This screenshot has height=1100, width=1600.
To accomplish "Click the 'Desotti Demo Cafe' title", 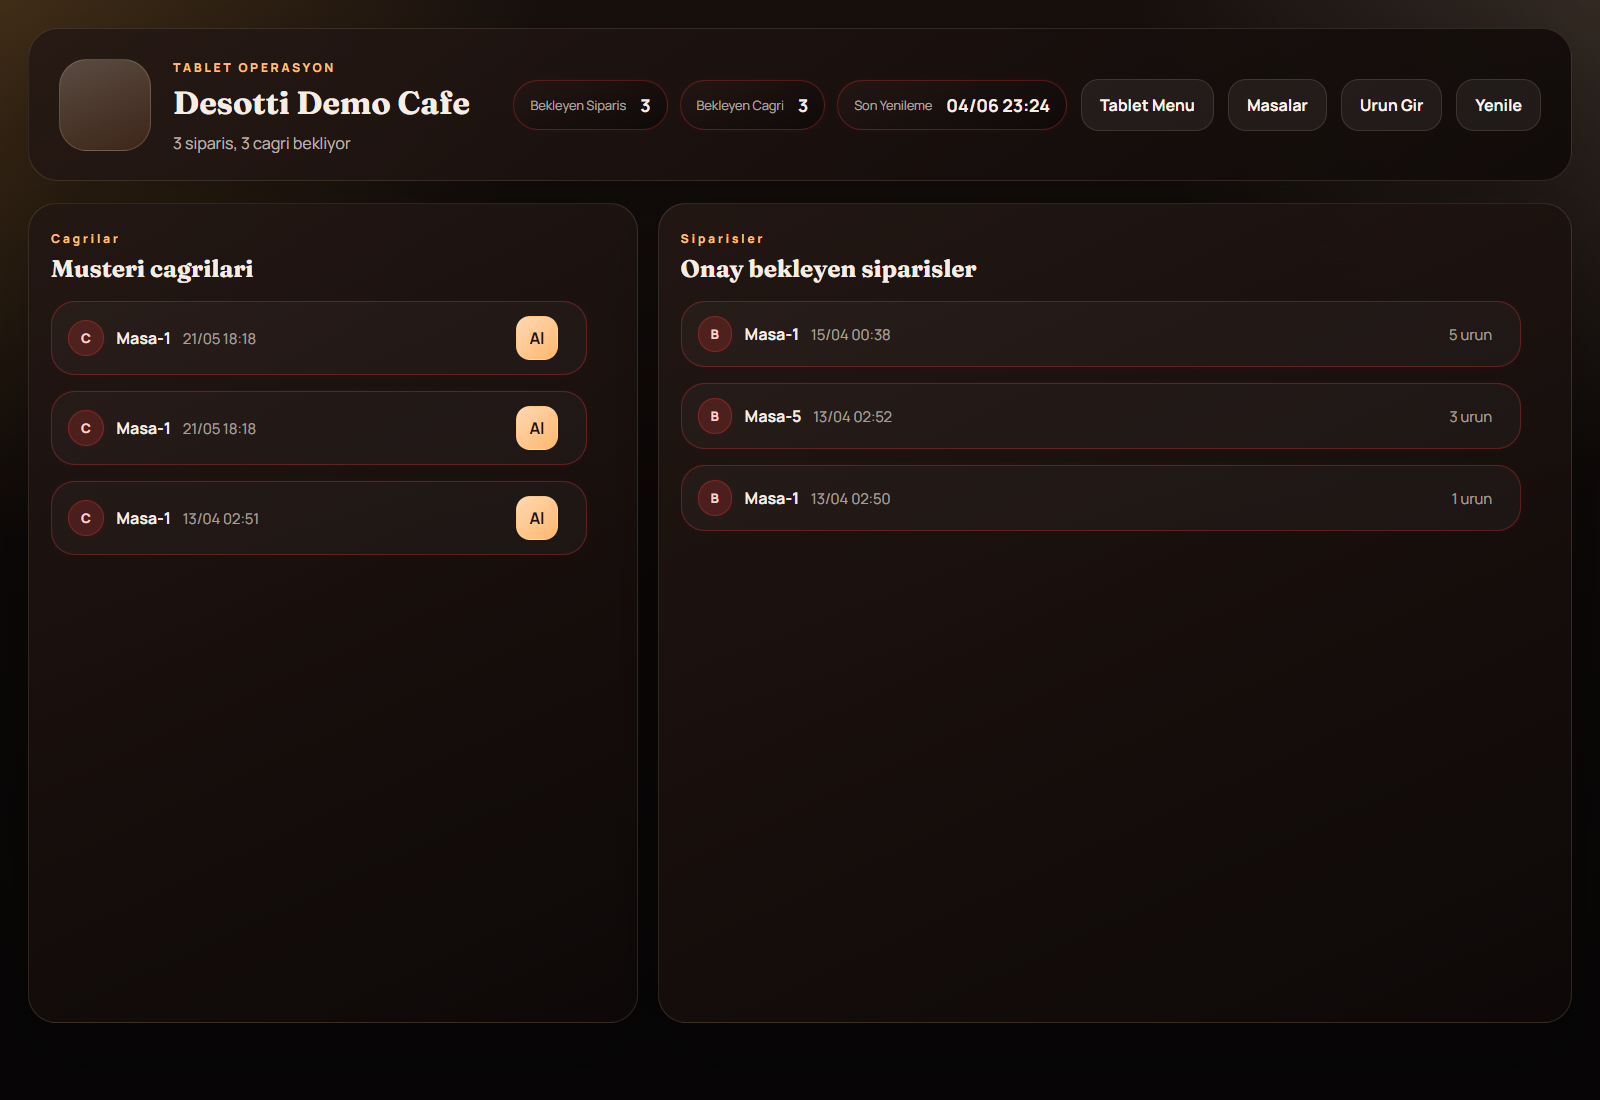I will coord(321,103).
